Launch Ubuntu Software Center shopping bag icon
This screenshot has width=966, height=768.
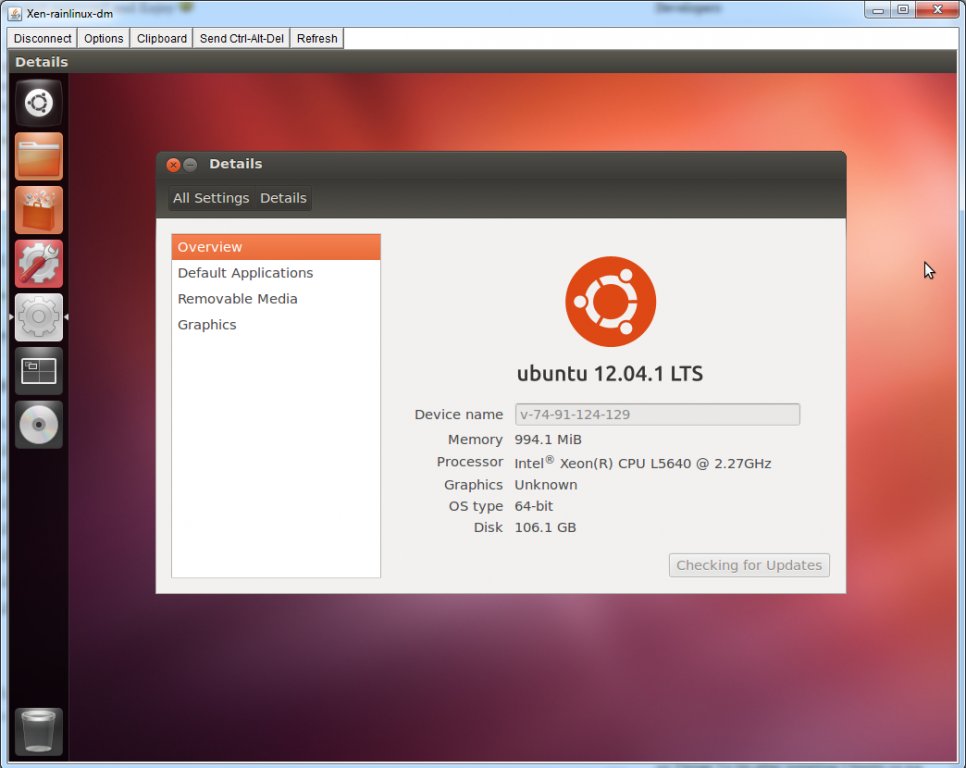pos(39,210)
